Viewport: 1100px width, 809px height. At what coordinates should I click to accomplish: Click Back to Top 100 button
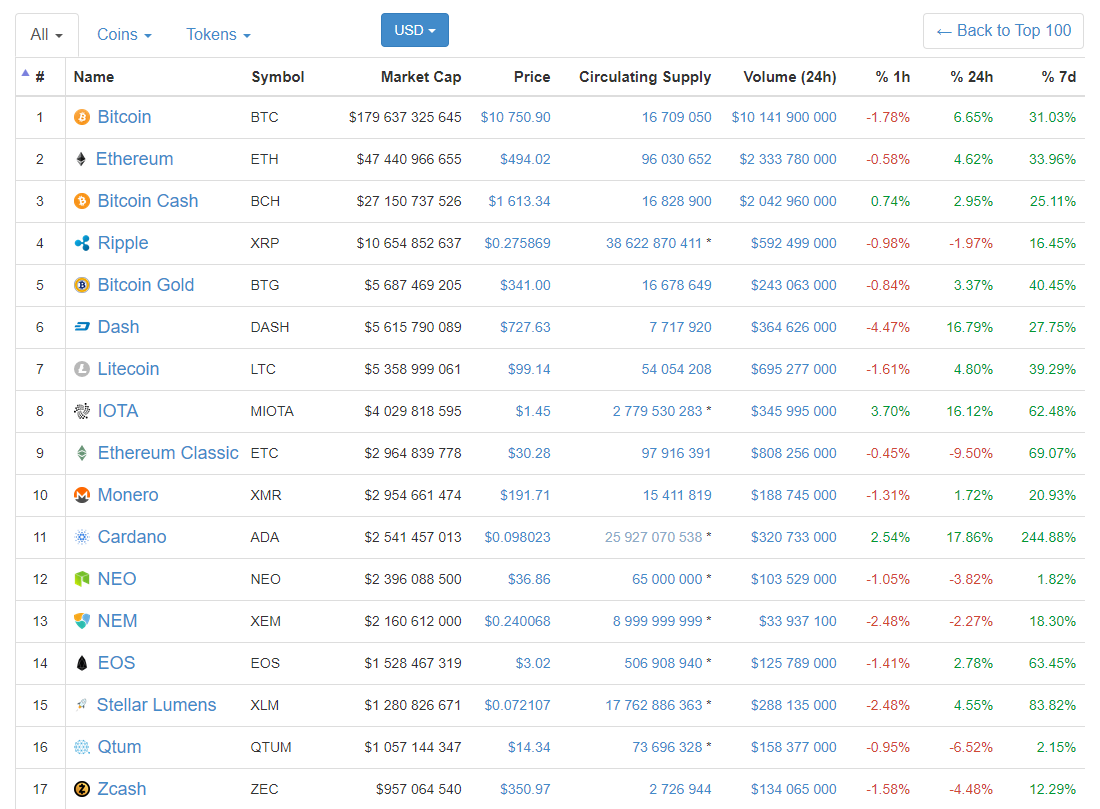point(1003,31)
